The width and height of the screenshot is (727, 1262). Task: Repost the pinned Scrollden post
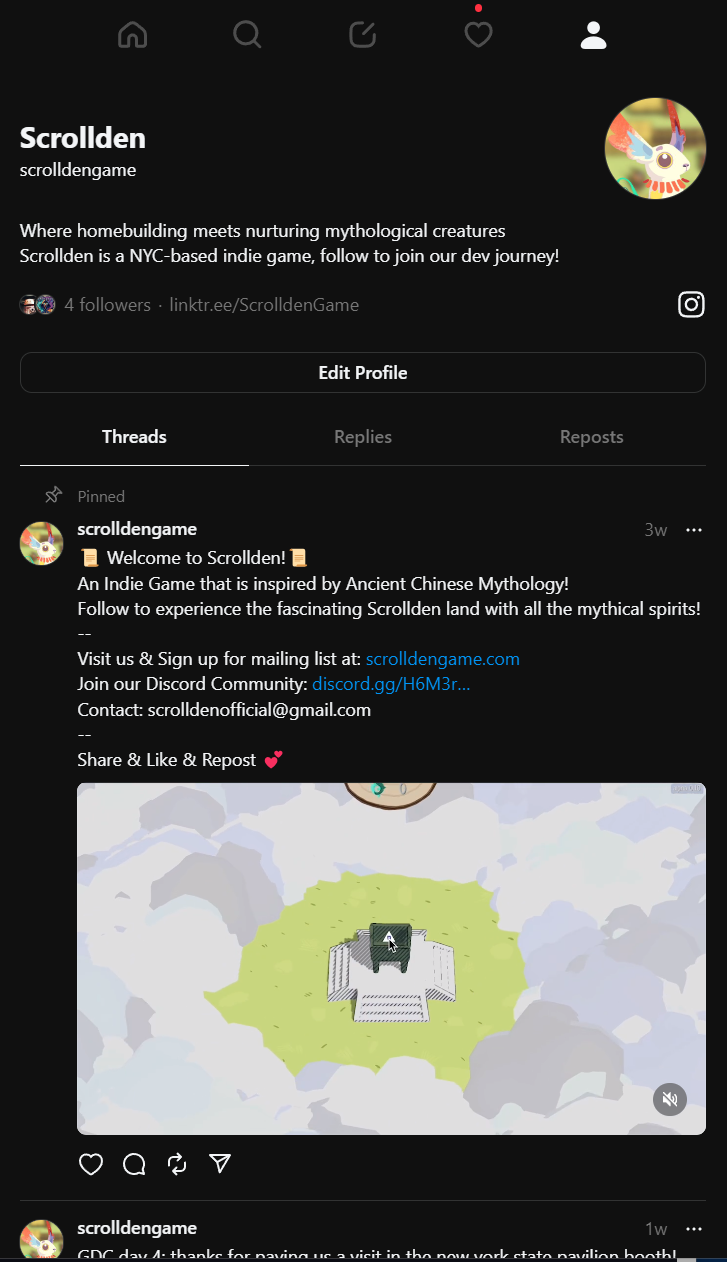[x=177, y=1164]
